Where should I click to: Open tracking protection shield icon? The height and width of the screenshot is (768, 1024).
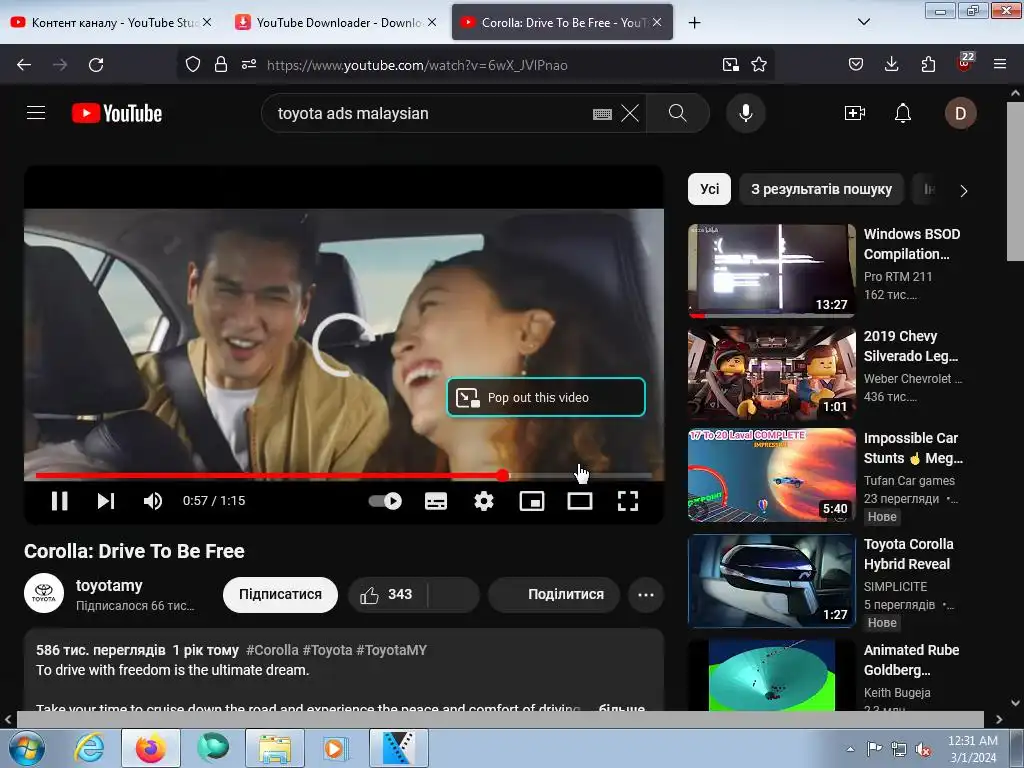[x=193, y=64]
